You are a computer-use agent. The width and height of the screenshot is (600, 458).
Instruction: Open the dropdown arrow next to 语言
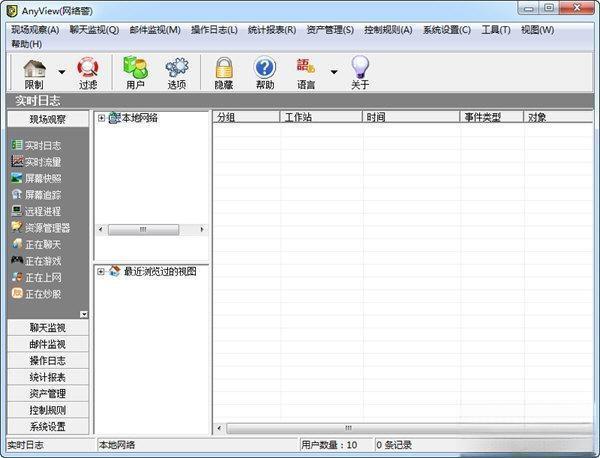point(334,72)
